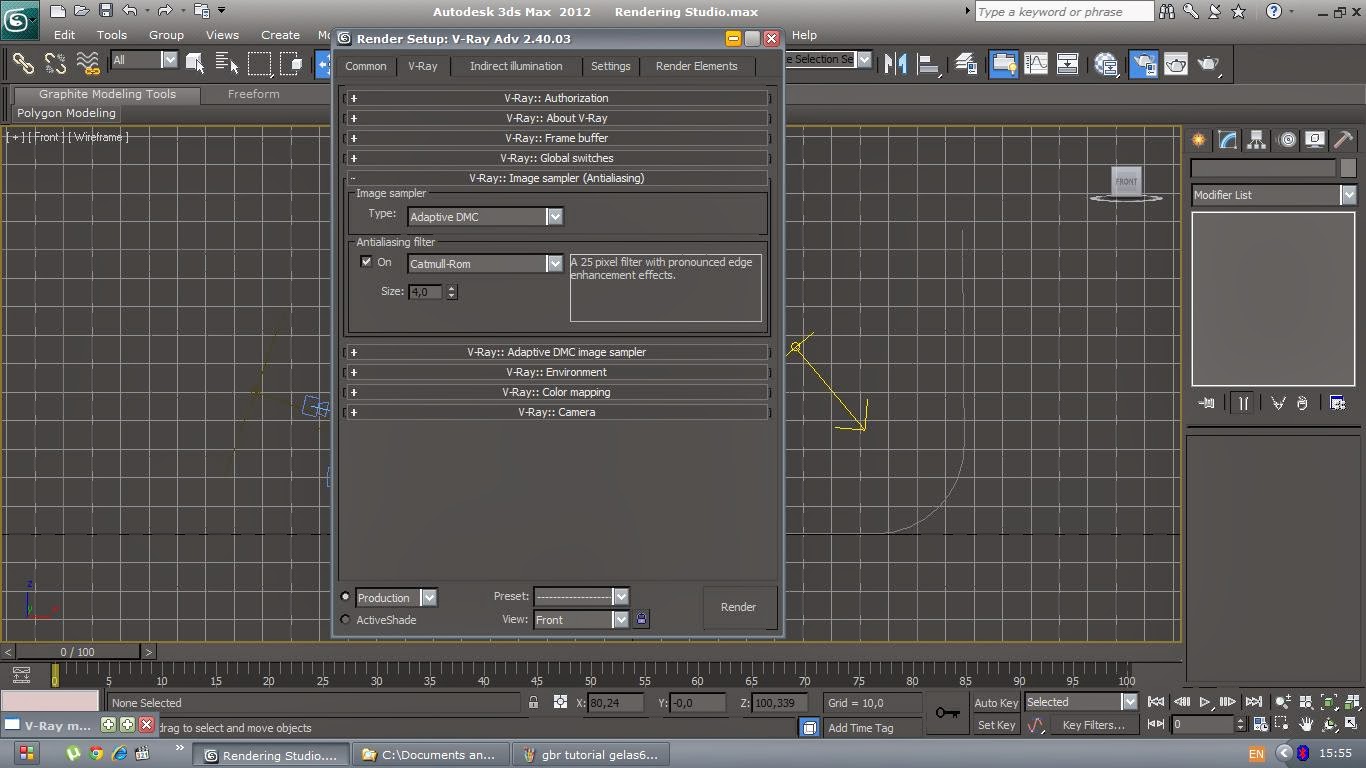Image resolution: width=1366 pixels, height=768 pixels.
Task: Click the New Scene icon in title bar
Action: coord(58,11)
